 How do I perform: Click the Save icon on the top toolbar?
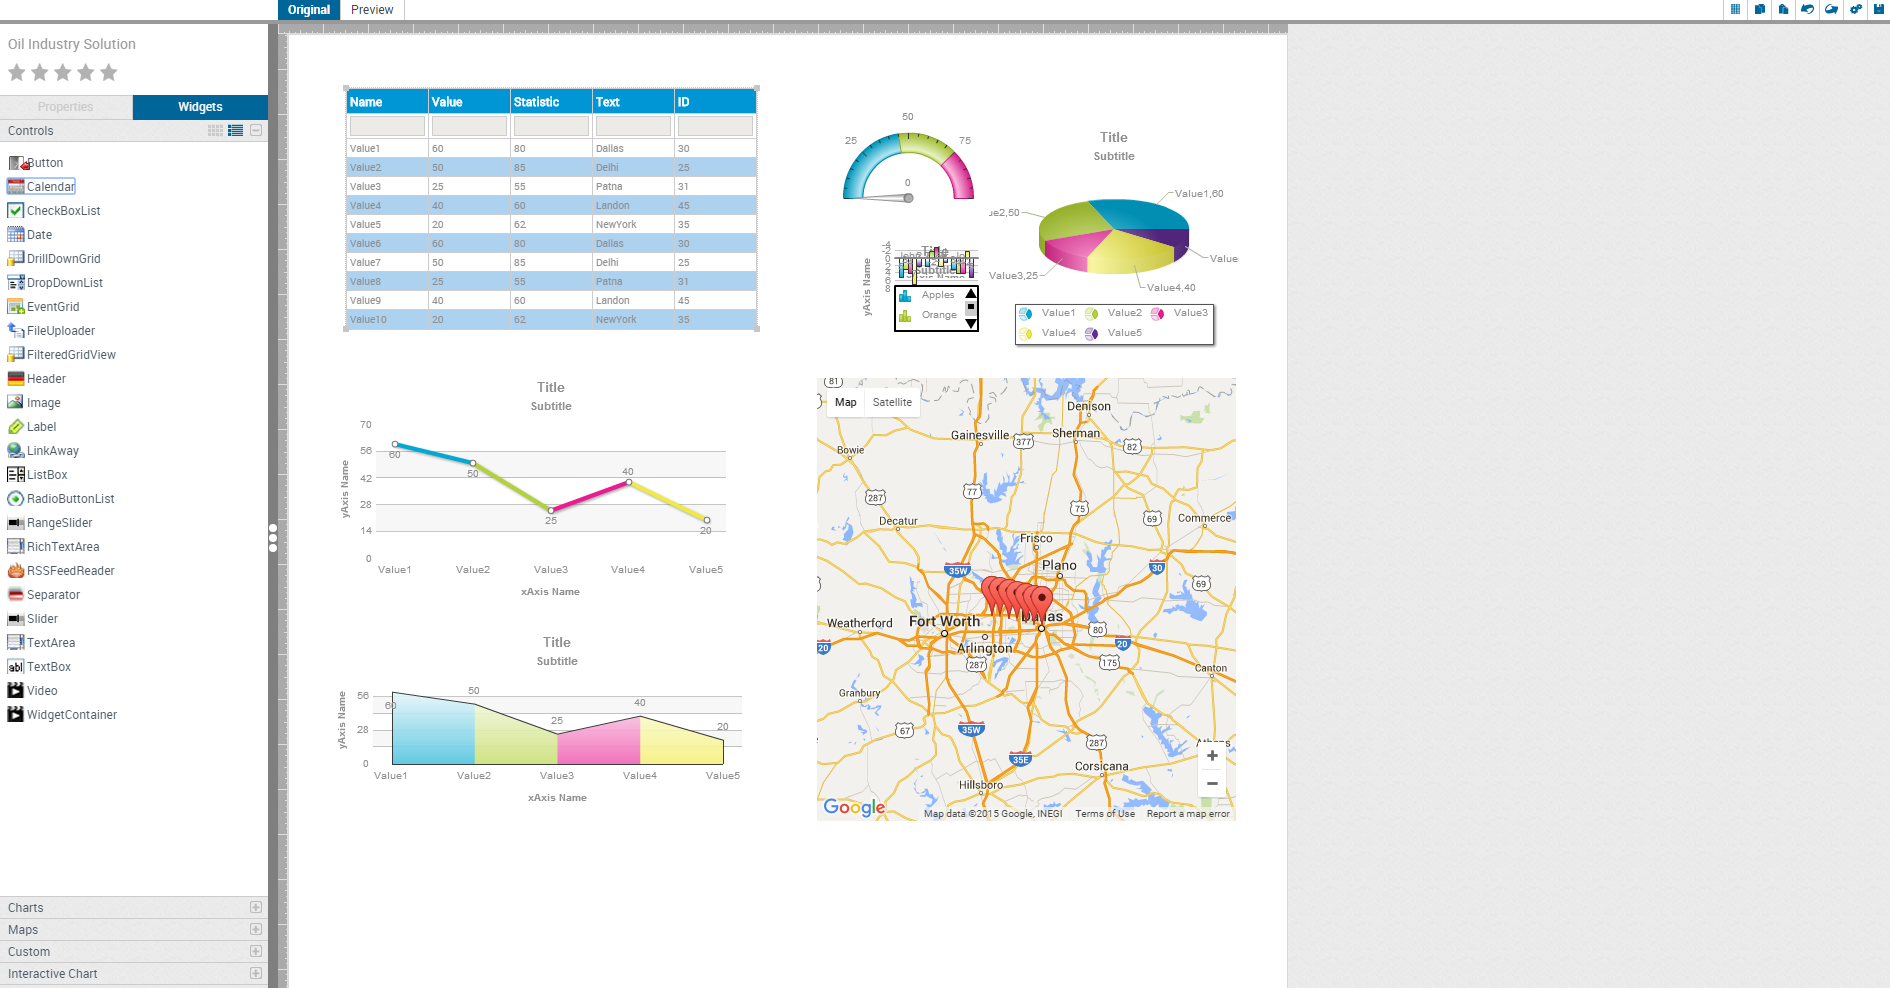[x=1878, y=10]
